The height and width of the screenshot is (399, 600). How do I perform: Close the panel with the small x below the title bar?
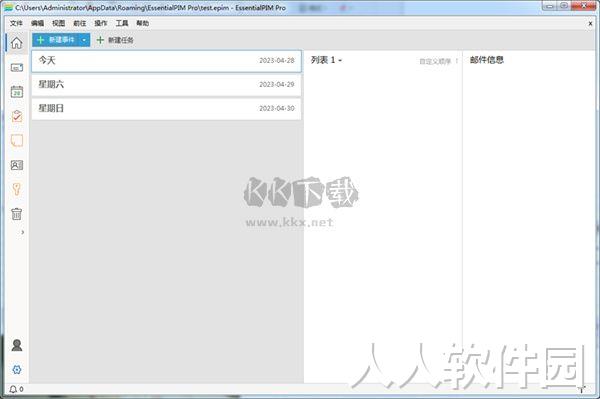(x=590, y=24)
